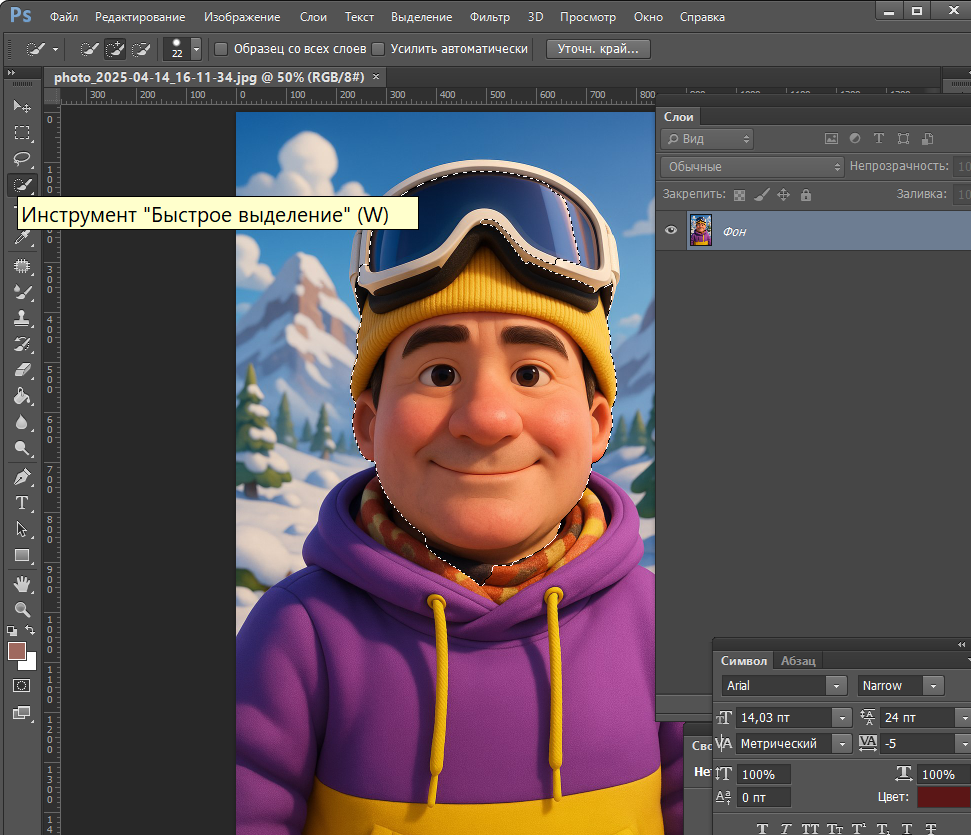Open the font size 14,03 пт dropdown

pyautogui.click(x=842, y=718)
